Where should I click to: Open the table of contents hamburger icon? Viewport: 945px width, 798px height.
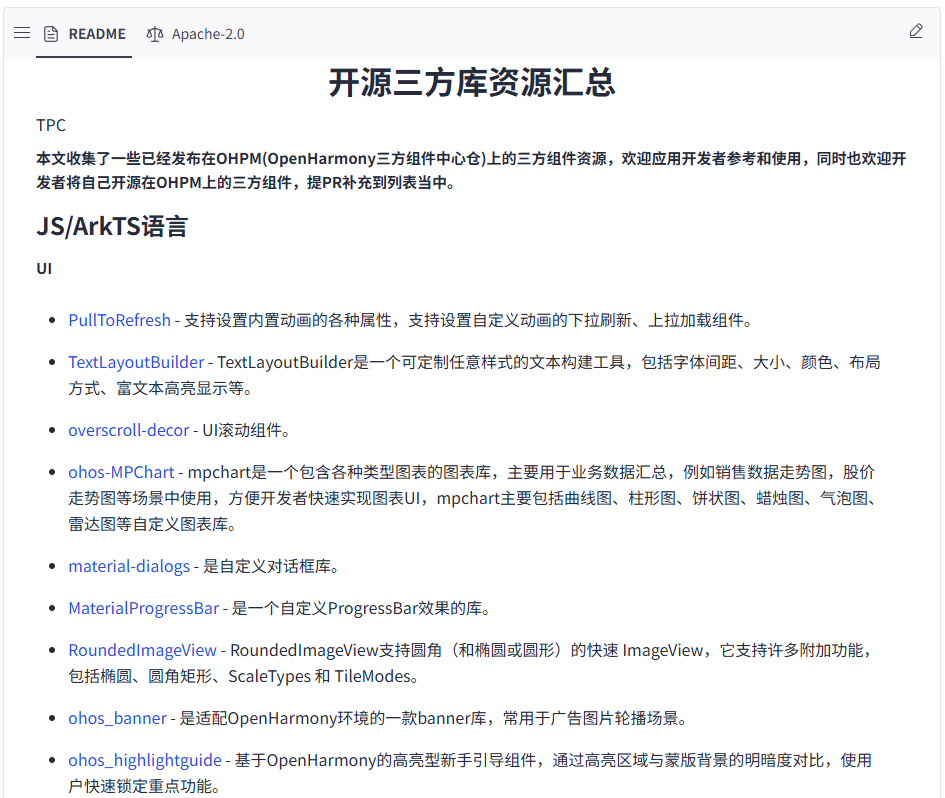22,33
